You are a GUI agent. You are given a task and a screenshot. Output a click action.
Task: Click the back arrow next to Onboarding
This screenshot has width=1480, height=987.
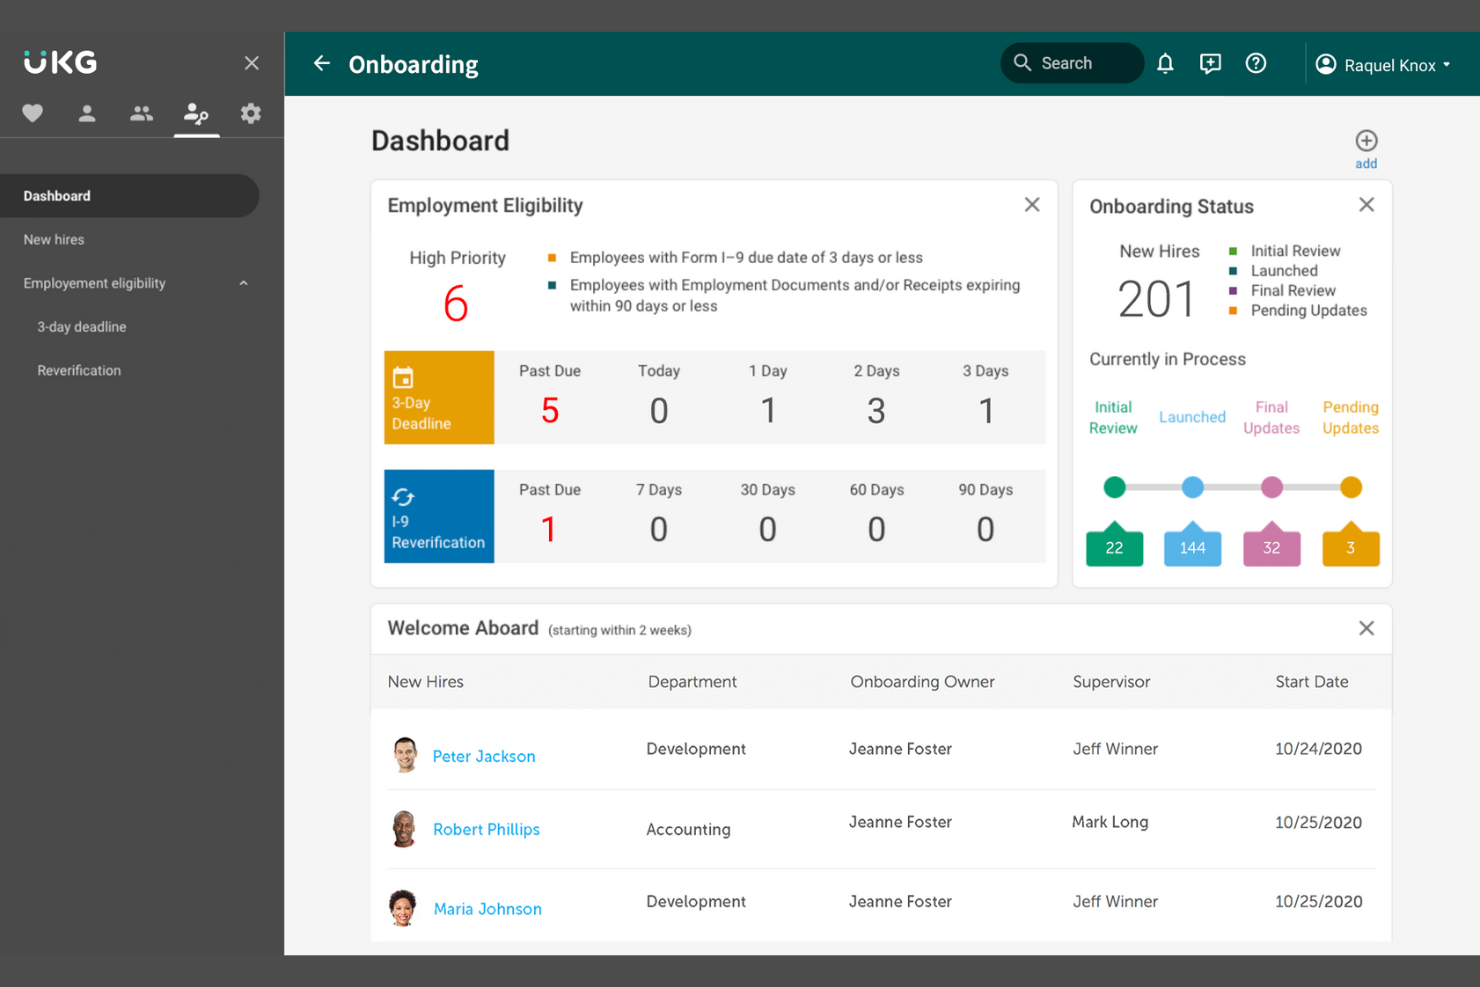click(x=321, y=63)
